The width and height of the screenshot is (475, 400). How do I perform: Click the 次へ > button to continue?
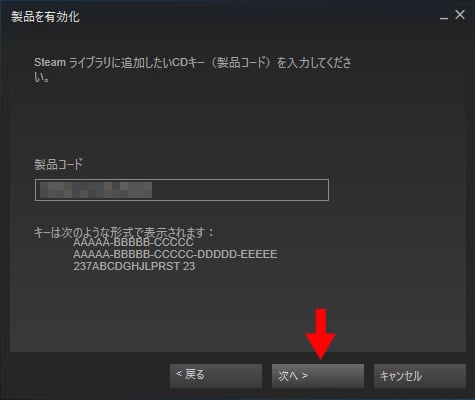click(x=318, y=376)
